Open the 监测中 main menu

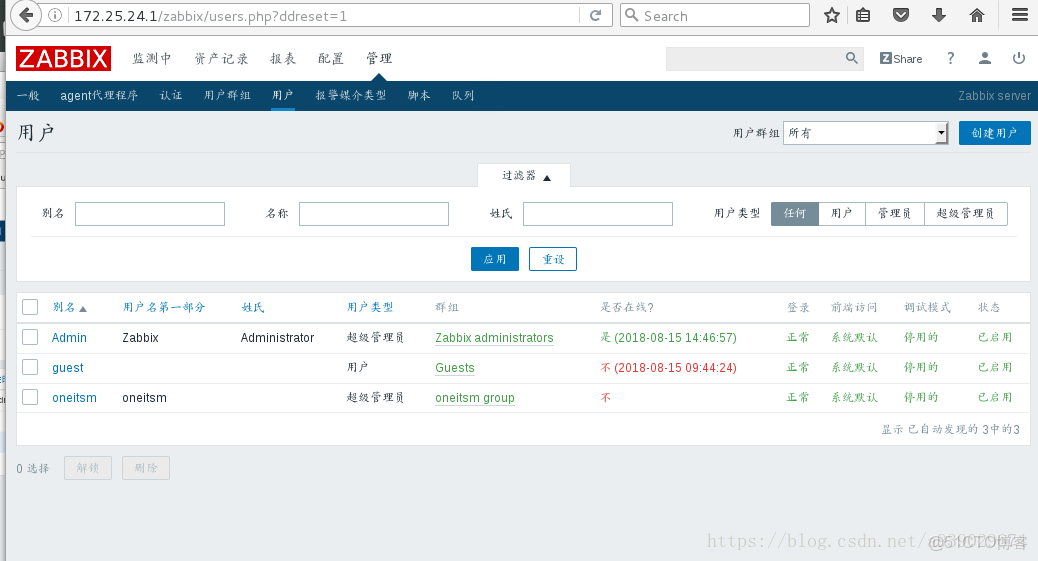[x=152, y=58]
